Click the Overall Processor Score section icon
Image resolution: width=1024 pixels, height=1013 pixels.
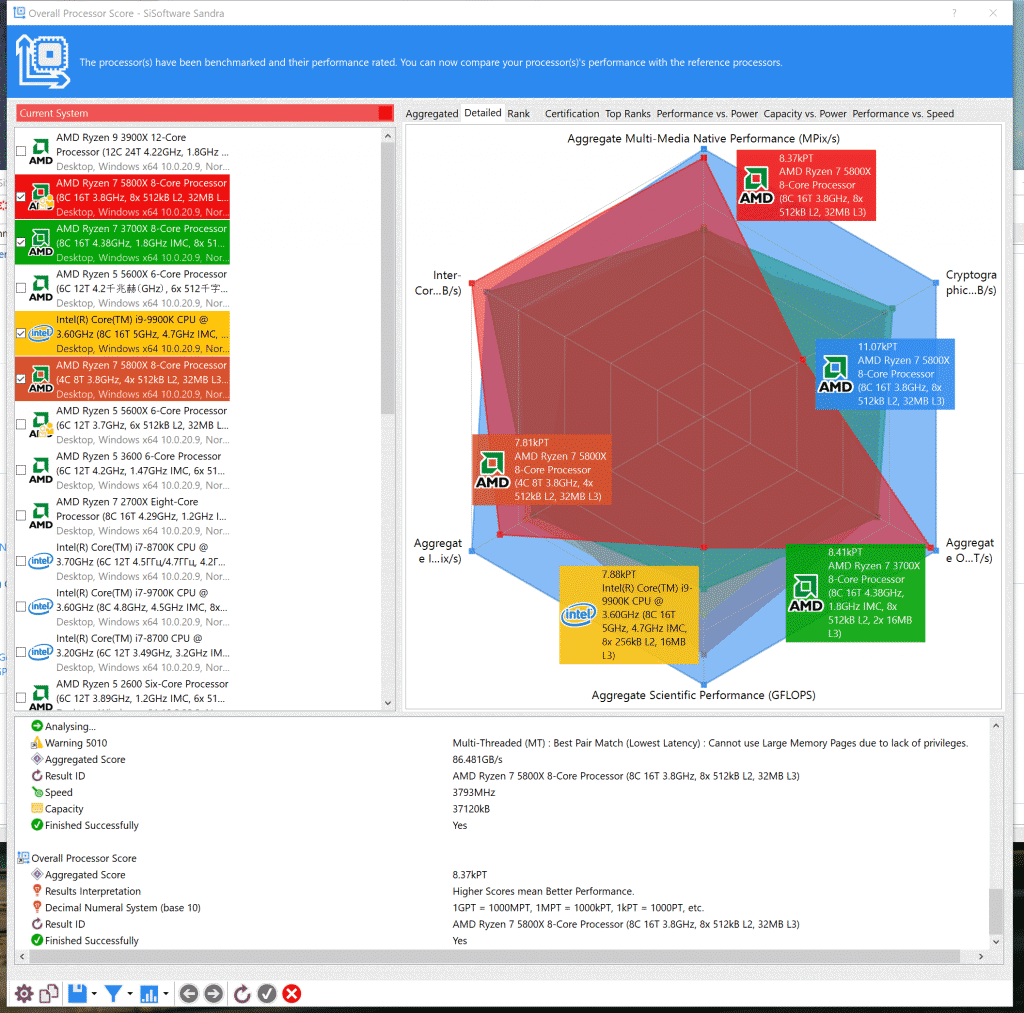pyautogui.click(x=23, y=858)
